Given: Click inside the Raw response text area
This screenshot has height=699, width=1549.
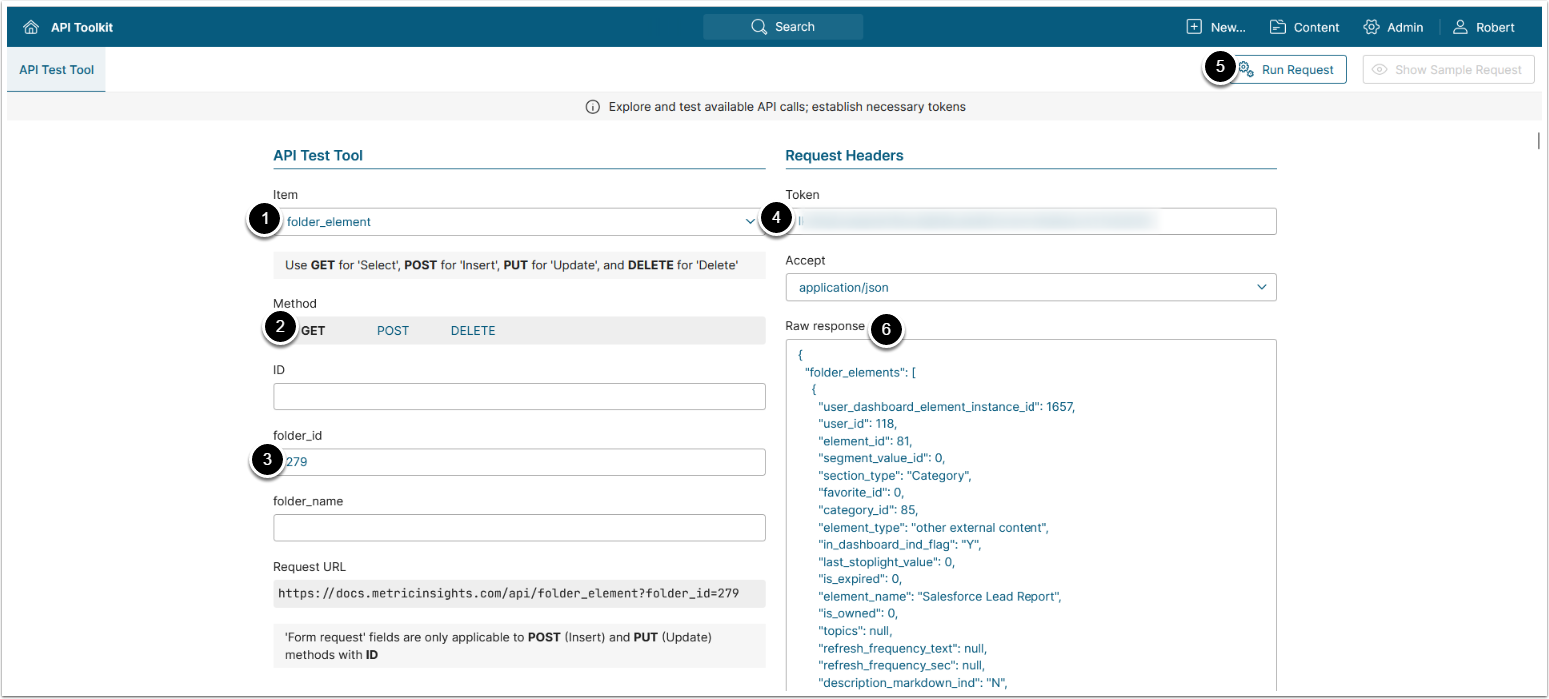Looking at the screenshot, I should click(x=1031, y=515).
